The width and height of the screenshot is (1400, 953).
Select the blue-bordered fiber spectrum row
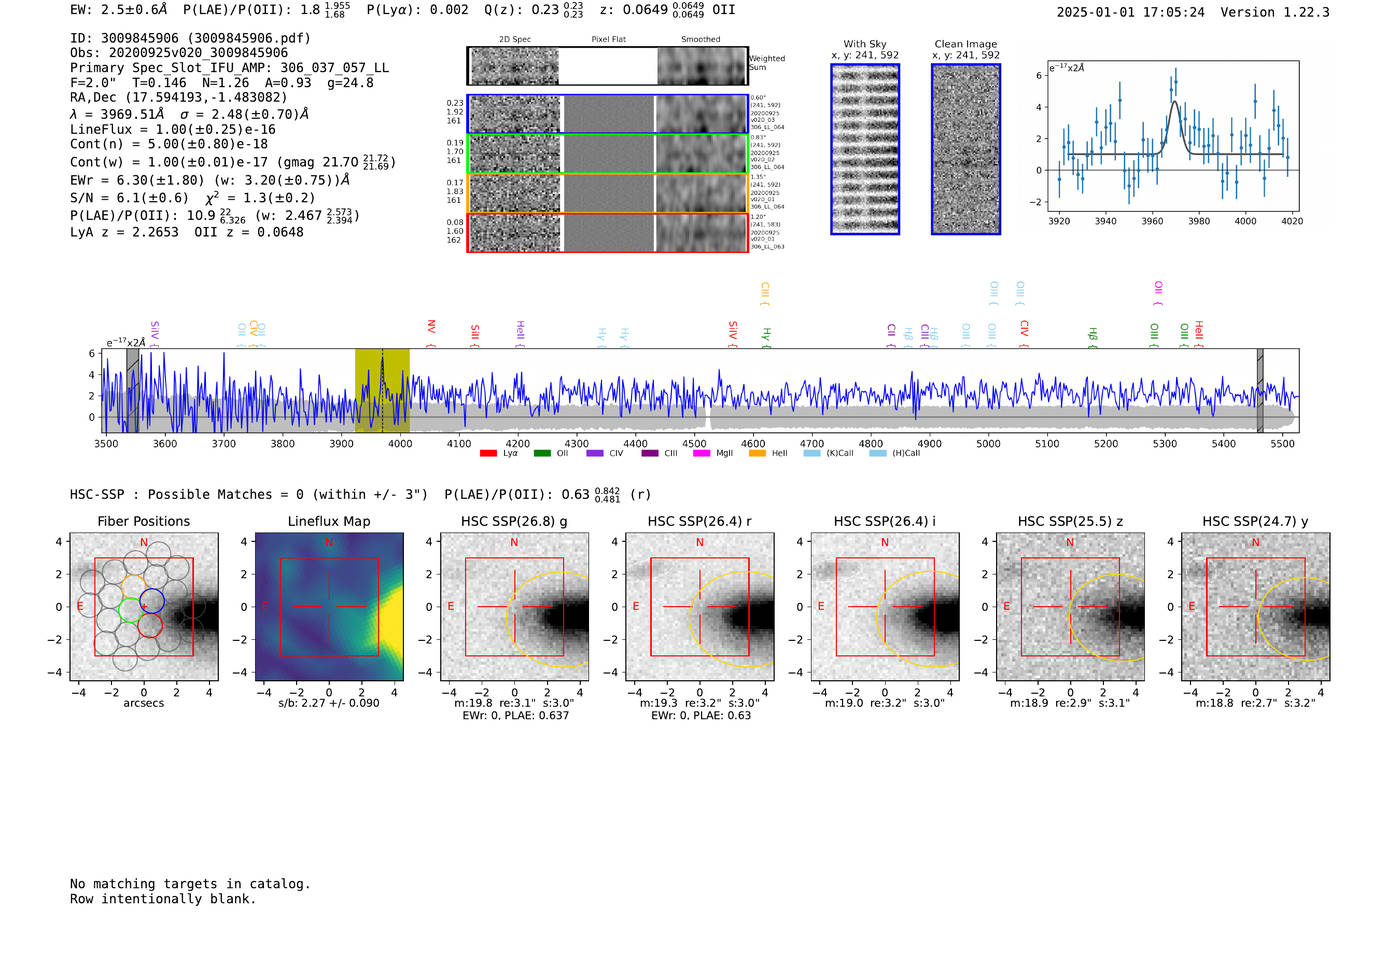[608, 114]
